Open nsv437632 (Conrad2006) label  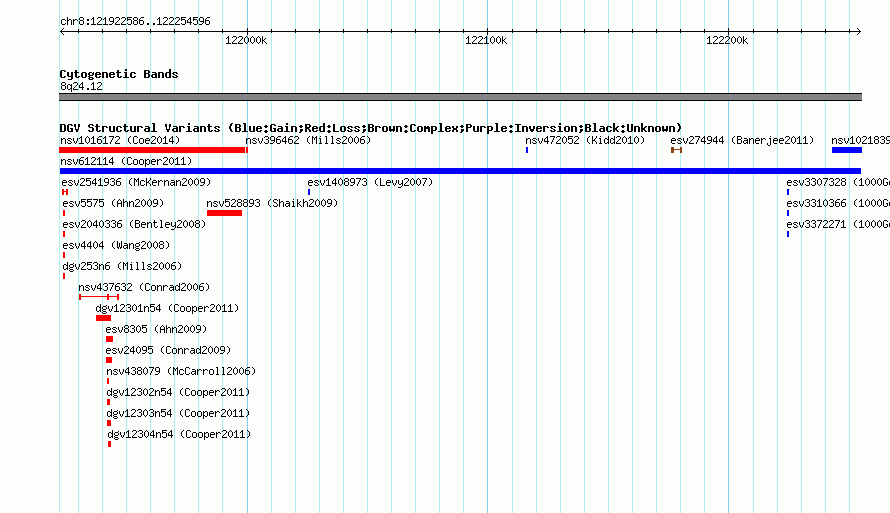(144, 287)
